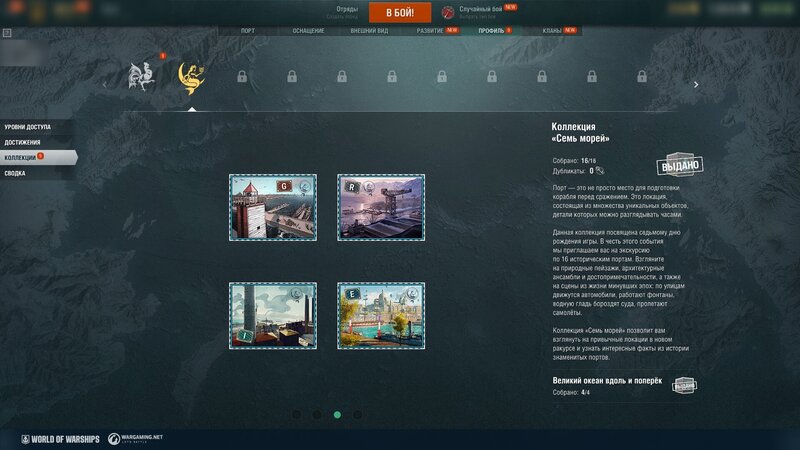Open the colorful city card marked E
The image size is (800, 450).
coord(381,316)
